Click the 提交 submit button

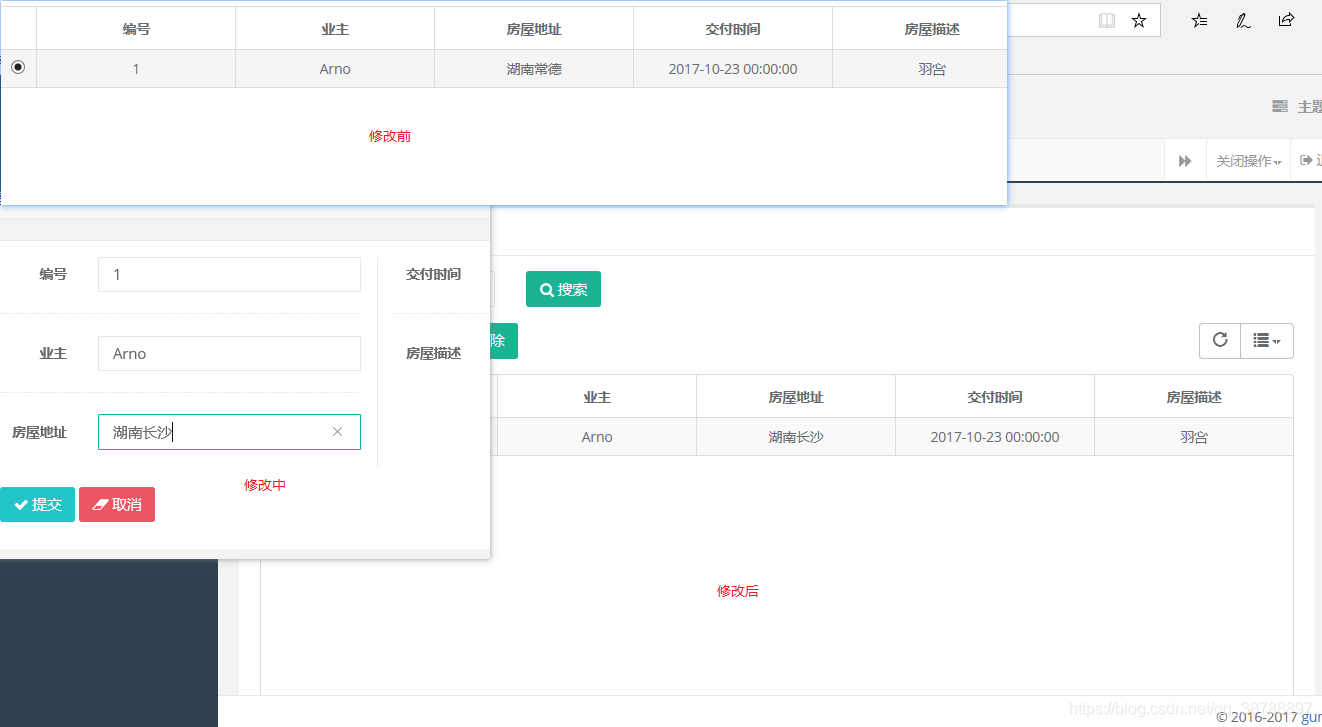click(x=37, y=505)
